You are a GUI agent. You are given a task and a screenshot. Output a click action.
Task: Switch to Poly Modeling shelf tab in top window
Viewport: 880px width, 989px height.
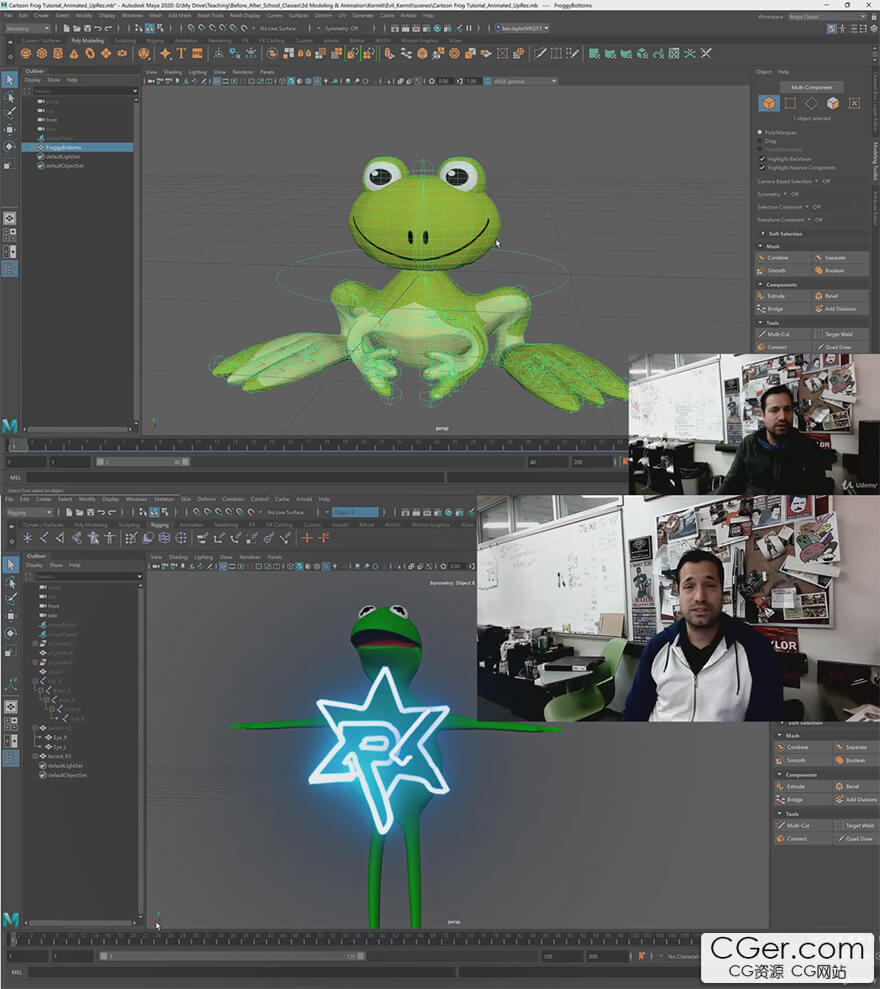[88, 40]
